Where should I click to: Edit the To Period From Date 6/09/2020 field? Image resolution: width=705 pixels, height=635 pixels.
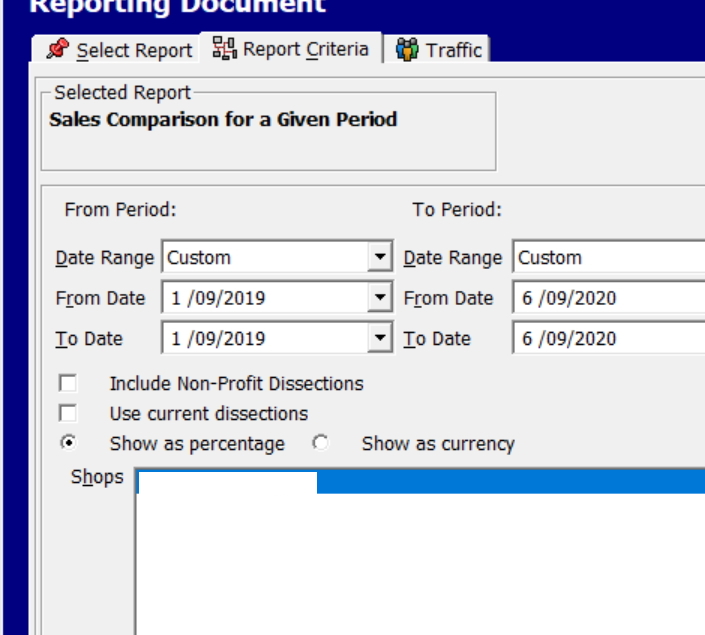(609, 297)
